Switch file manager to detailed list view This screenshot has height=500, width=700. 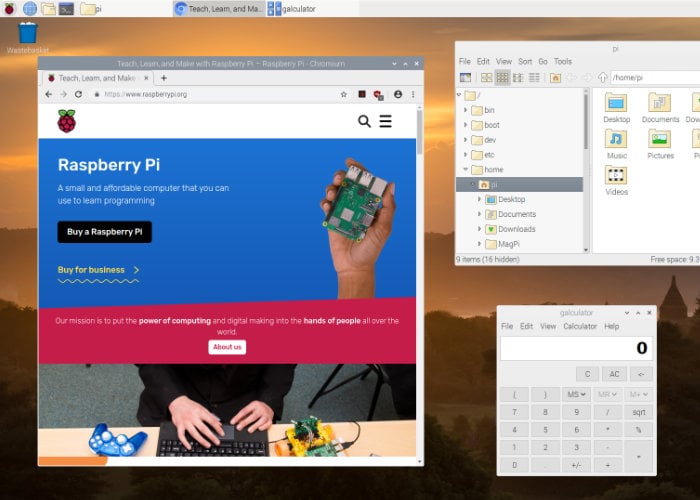click(x=534, y=78)
